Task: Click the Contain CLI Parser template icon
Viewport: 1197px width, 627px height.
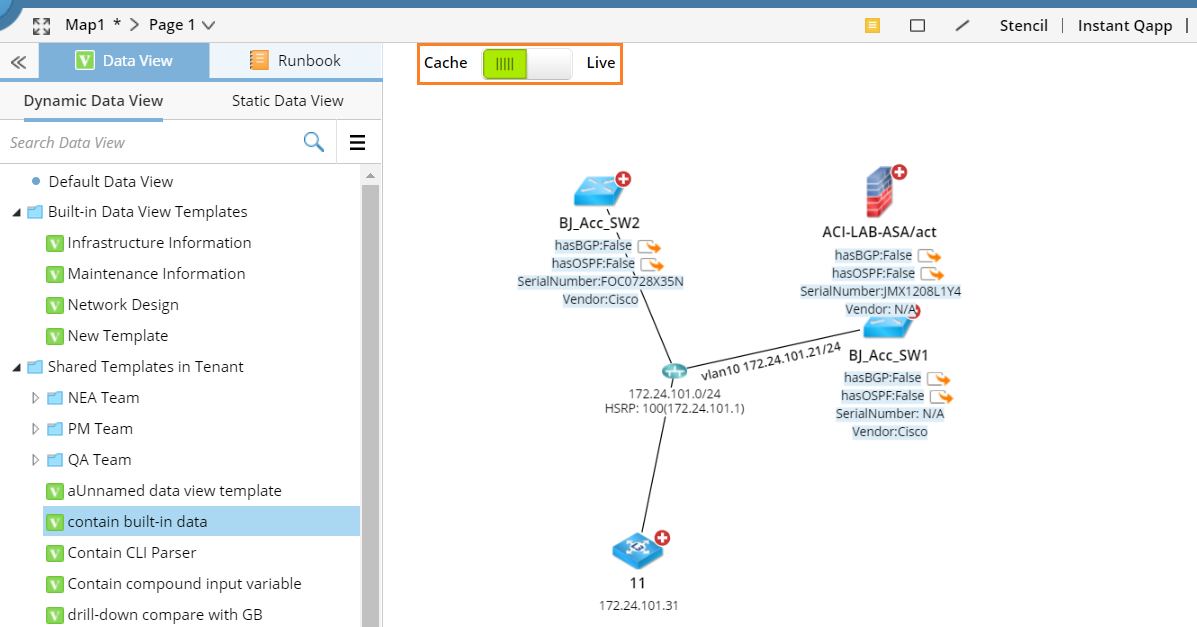Action: coord(54,554)
